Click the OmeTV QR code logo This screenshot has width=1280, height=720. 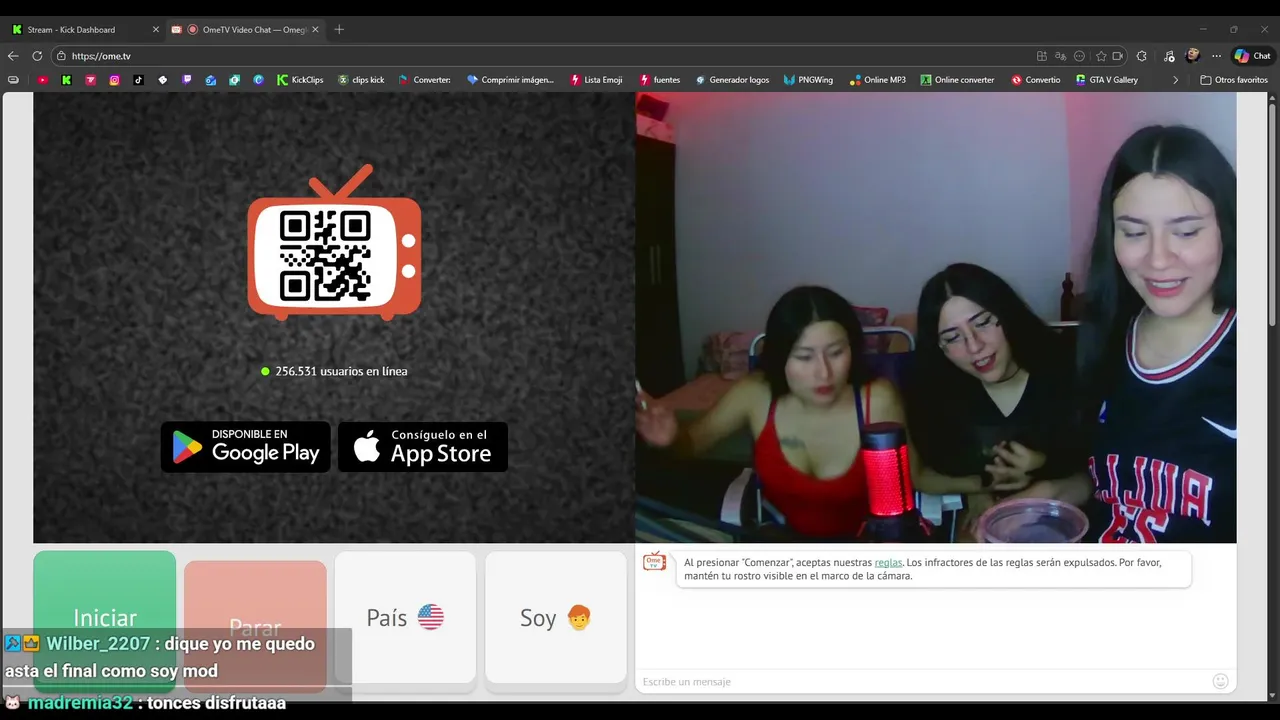coord(334,242)
